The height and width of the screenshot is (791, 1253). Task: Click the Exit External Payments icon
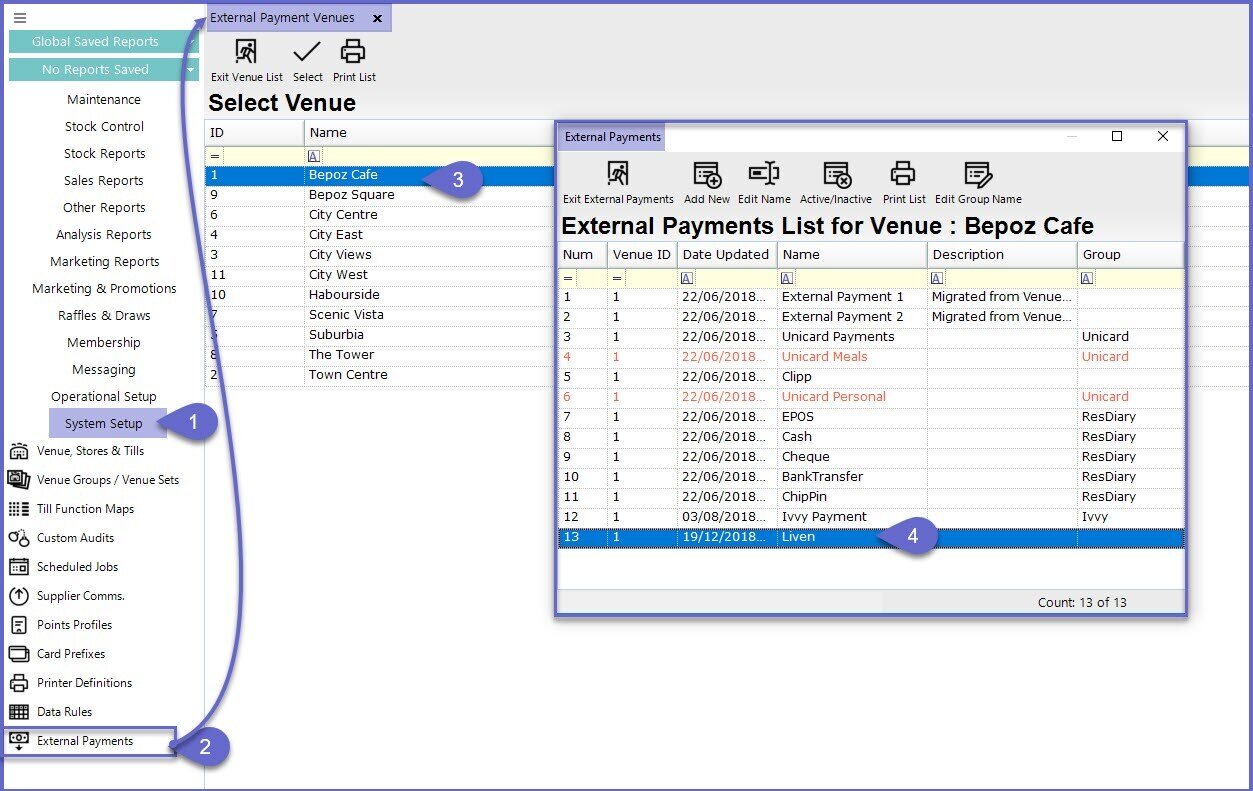pyautogui.click(x=618, y=175)
